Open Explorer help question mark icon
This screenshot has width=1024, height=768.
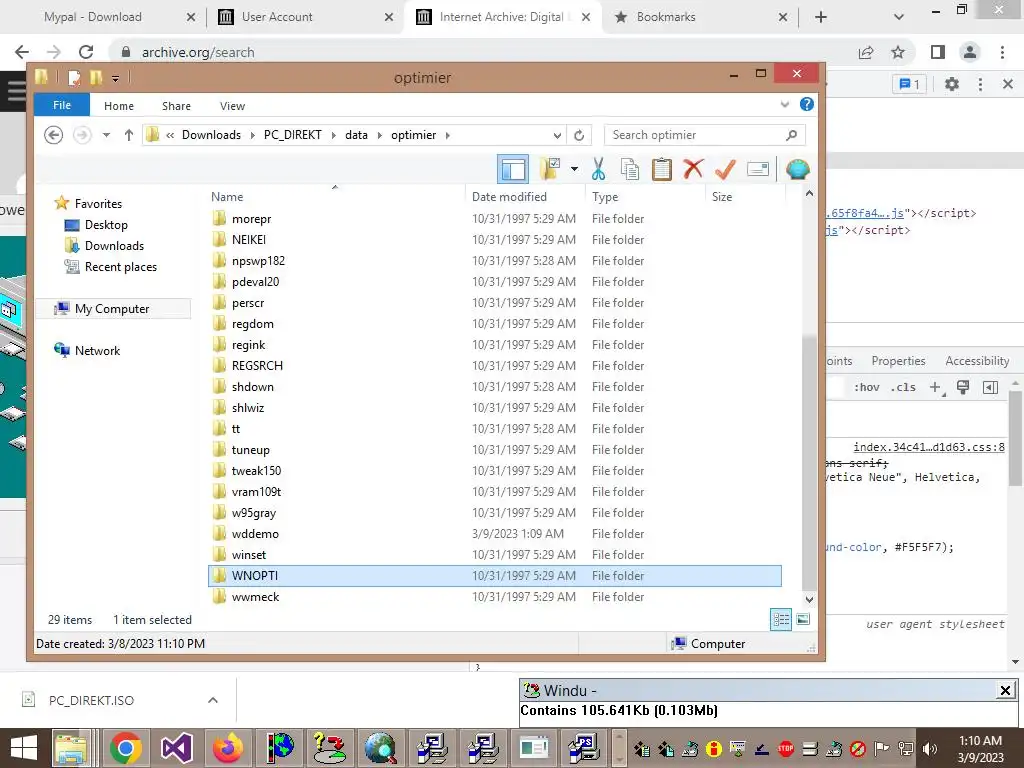click(x=807, y=104)
